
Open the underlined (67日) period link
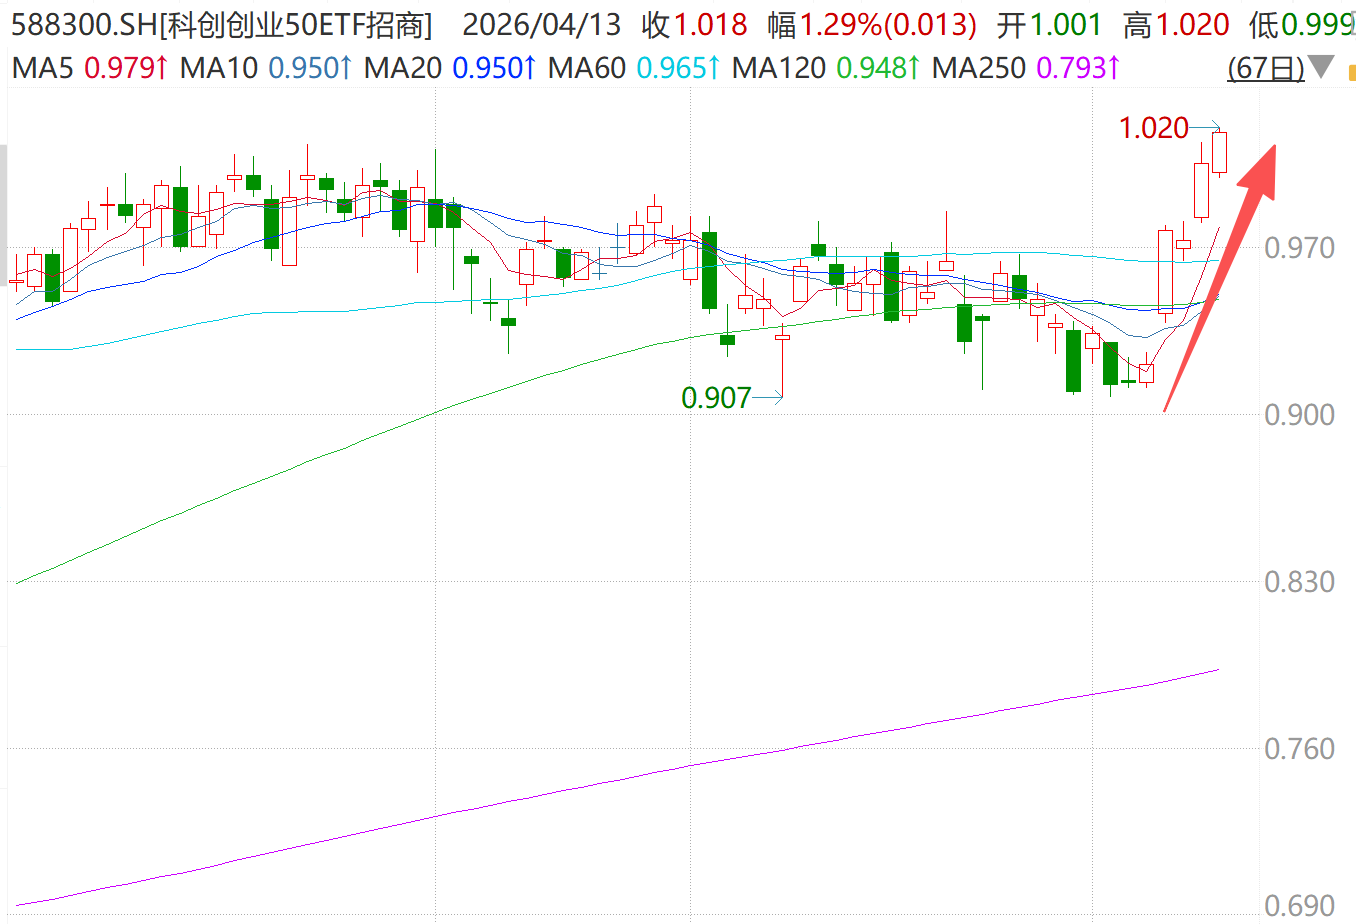[1265, 68]
